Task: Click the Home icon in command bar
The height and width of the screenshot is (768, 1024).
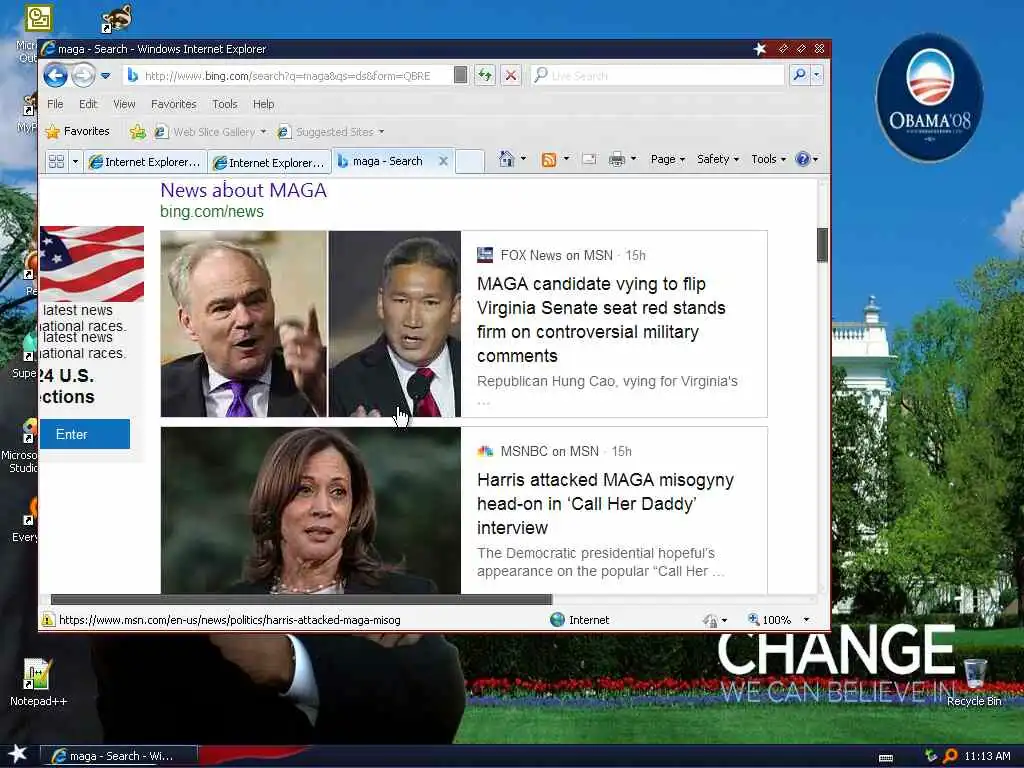Action: pyautogui.click(x=506, y=159)
